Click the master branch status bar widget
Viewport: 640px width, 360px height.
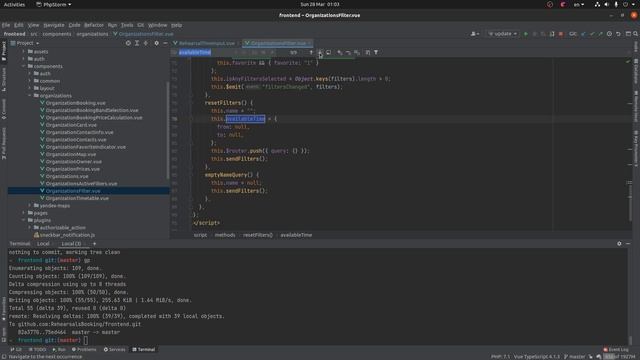(x=575, y=357)
